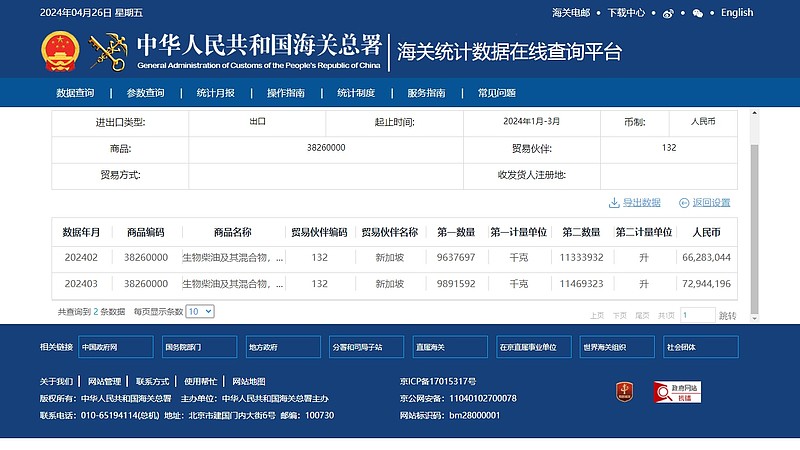Switch to the English site
This screenshot has width=800, height=450.
737,13
